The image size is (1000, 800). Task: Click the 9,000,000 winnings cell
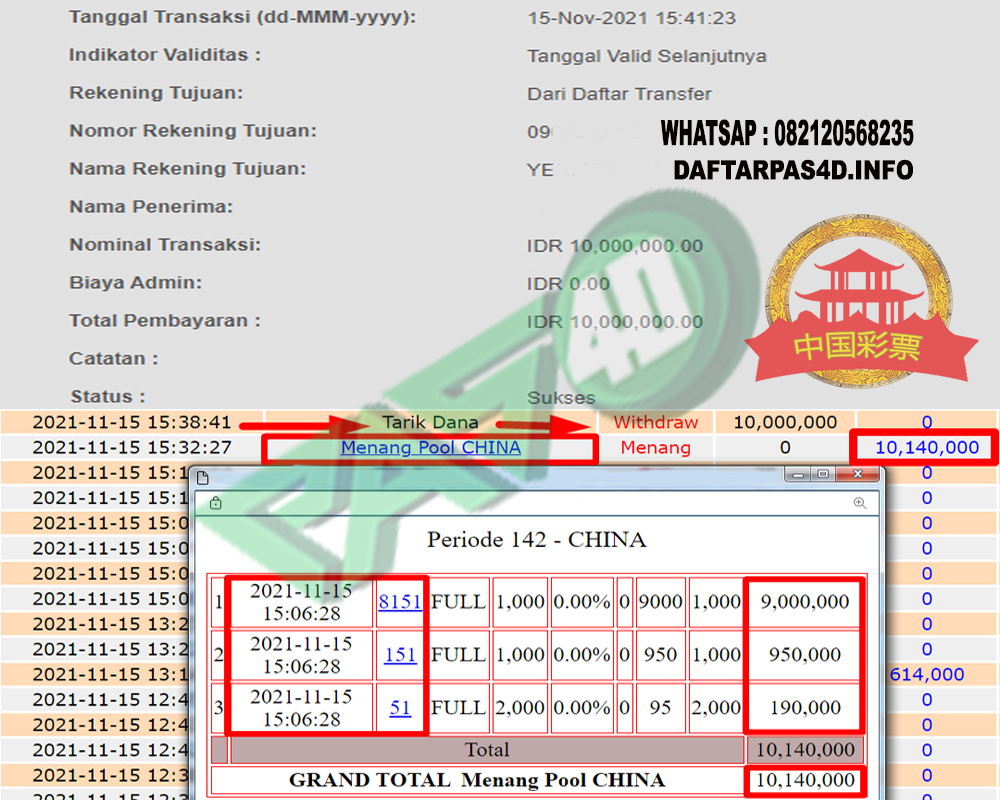pos(804,602)
